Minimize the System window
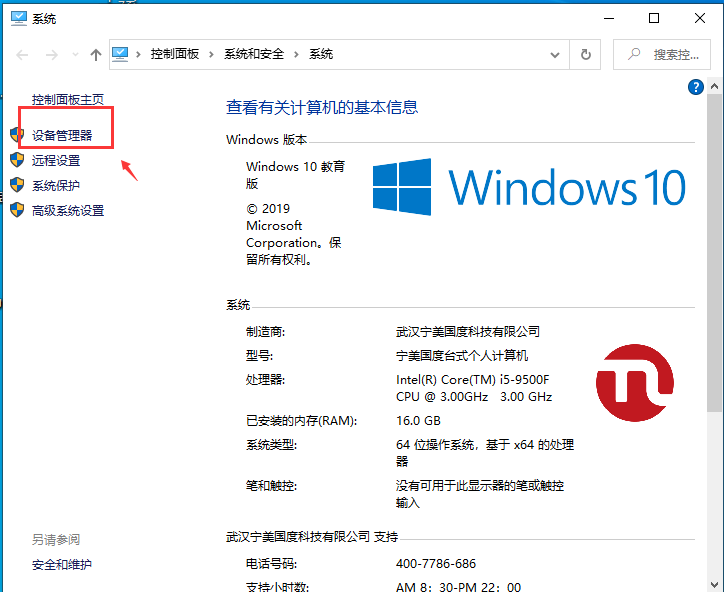 coord(609,18)
